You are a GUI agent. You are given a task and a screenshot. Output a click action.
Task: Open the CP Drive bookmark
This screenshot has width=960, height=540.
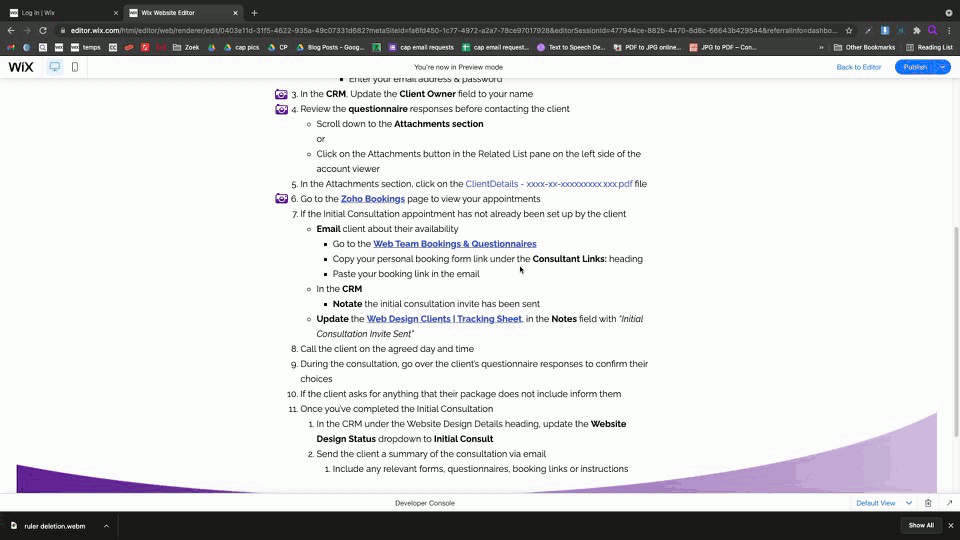click(277, 47)
